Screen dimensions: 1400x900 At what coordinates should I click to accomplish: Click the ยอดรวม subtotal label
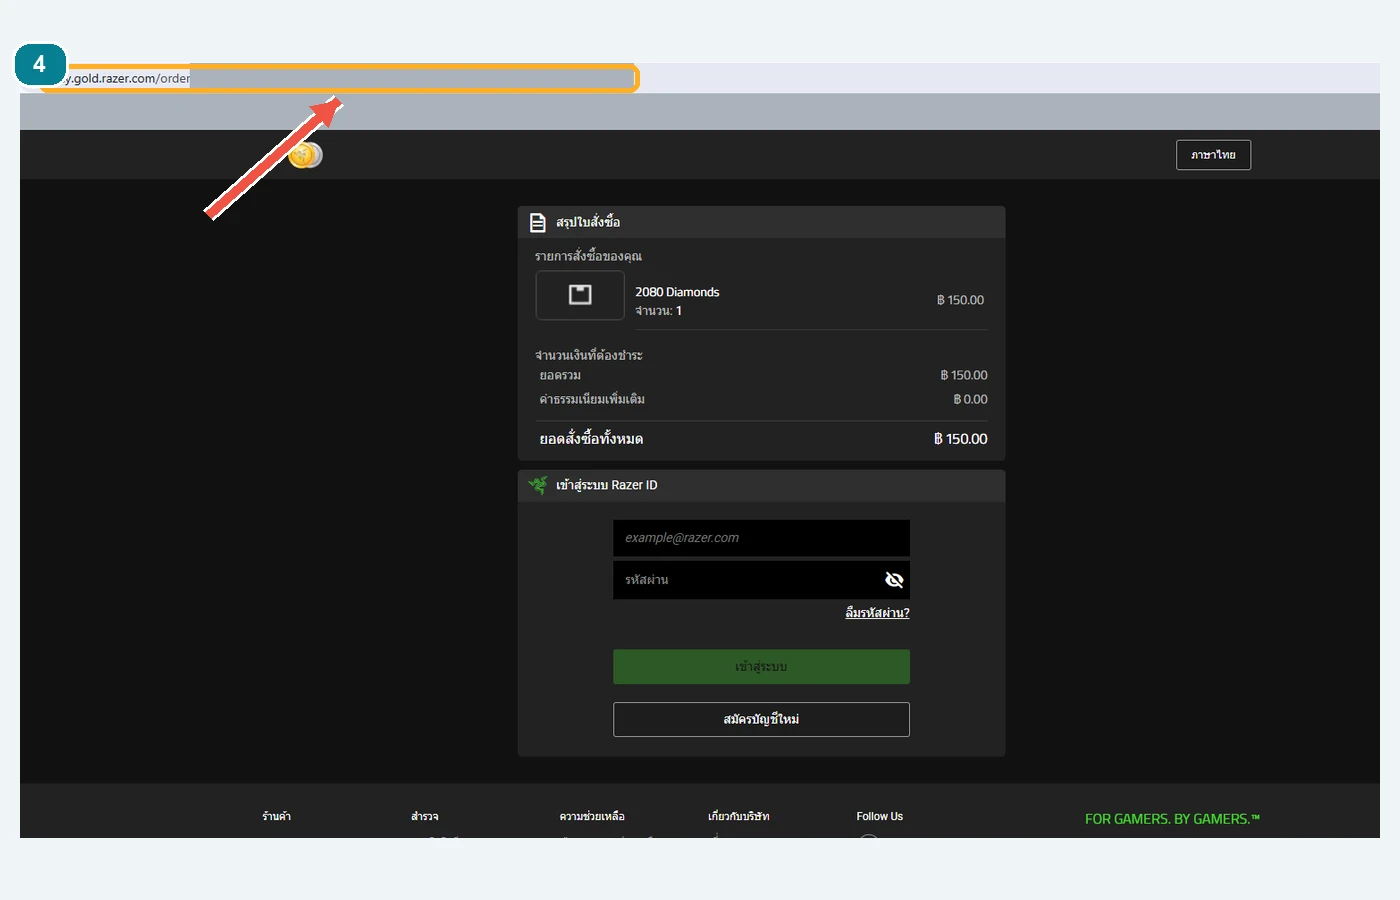coord(560,375)
